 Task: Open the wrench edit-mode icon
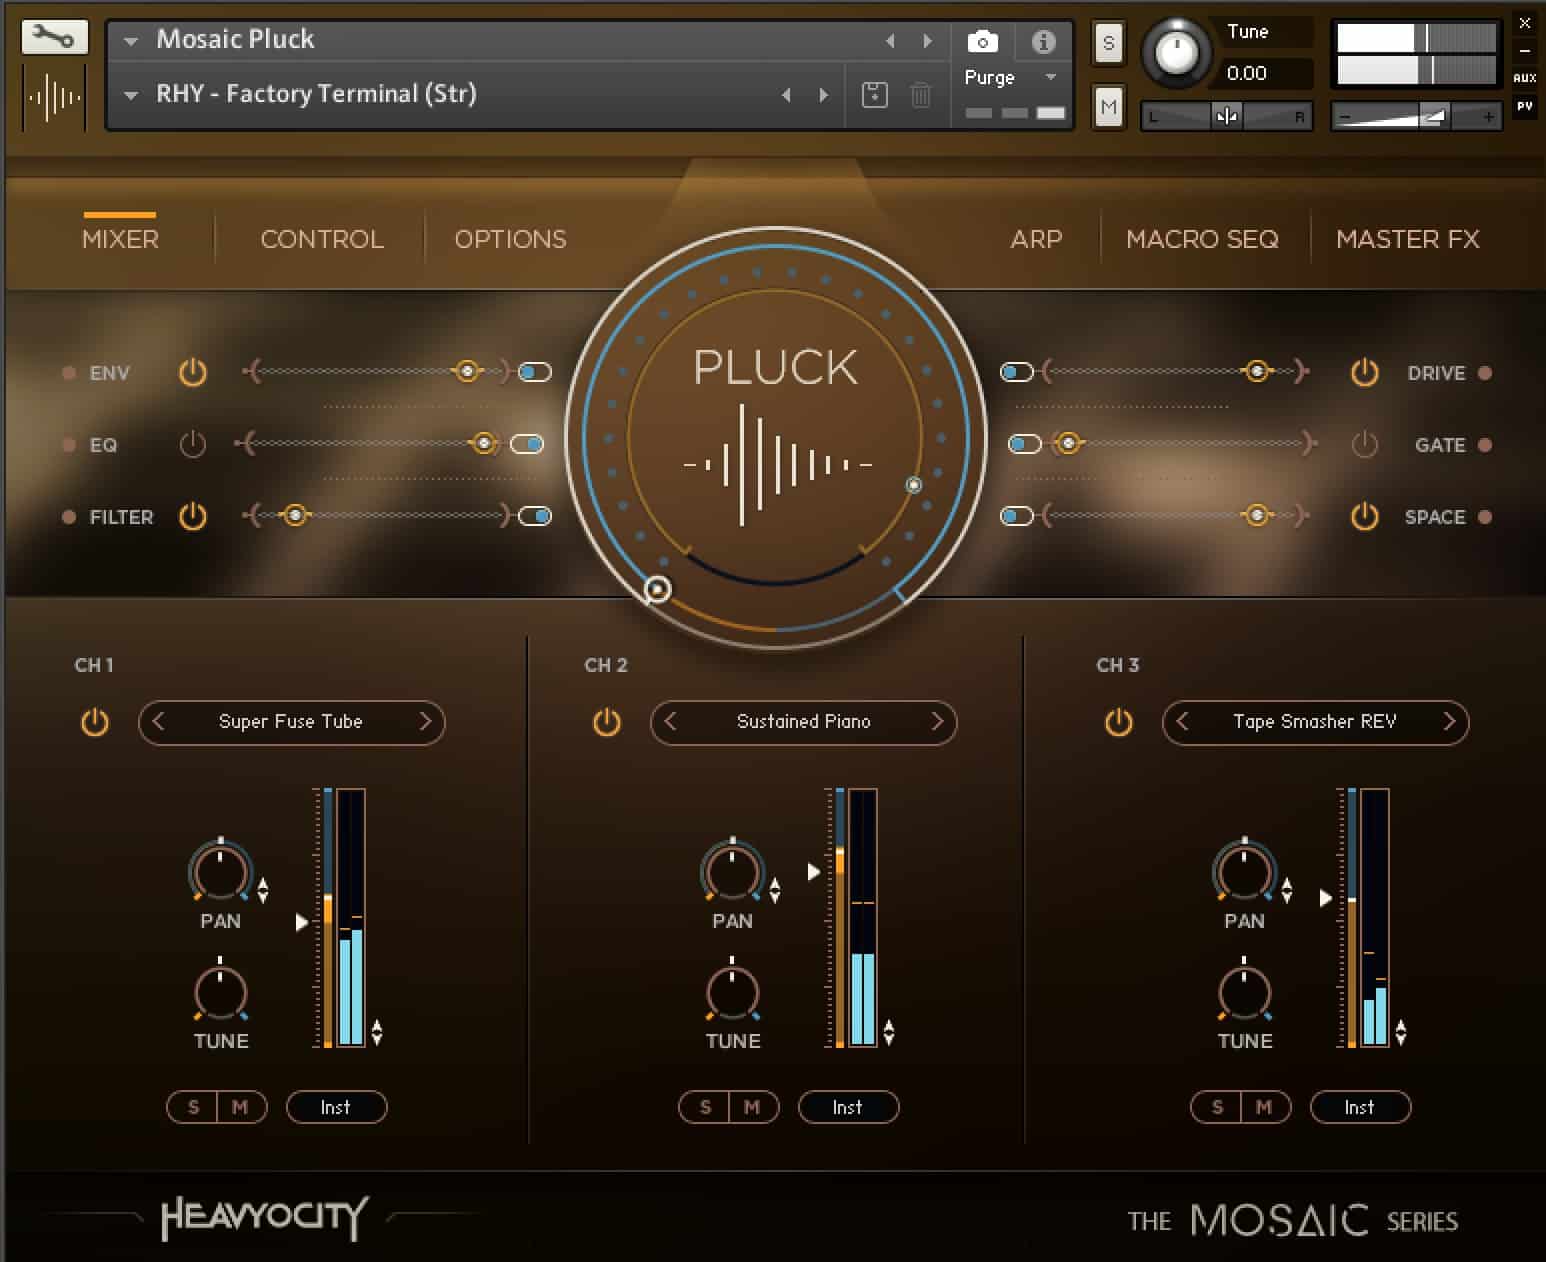pyautogui.click(x=54, y=38)
